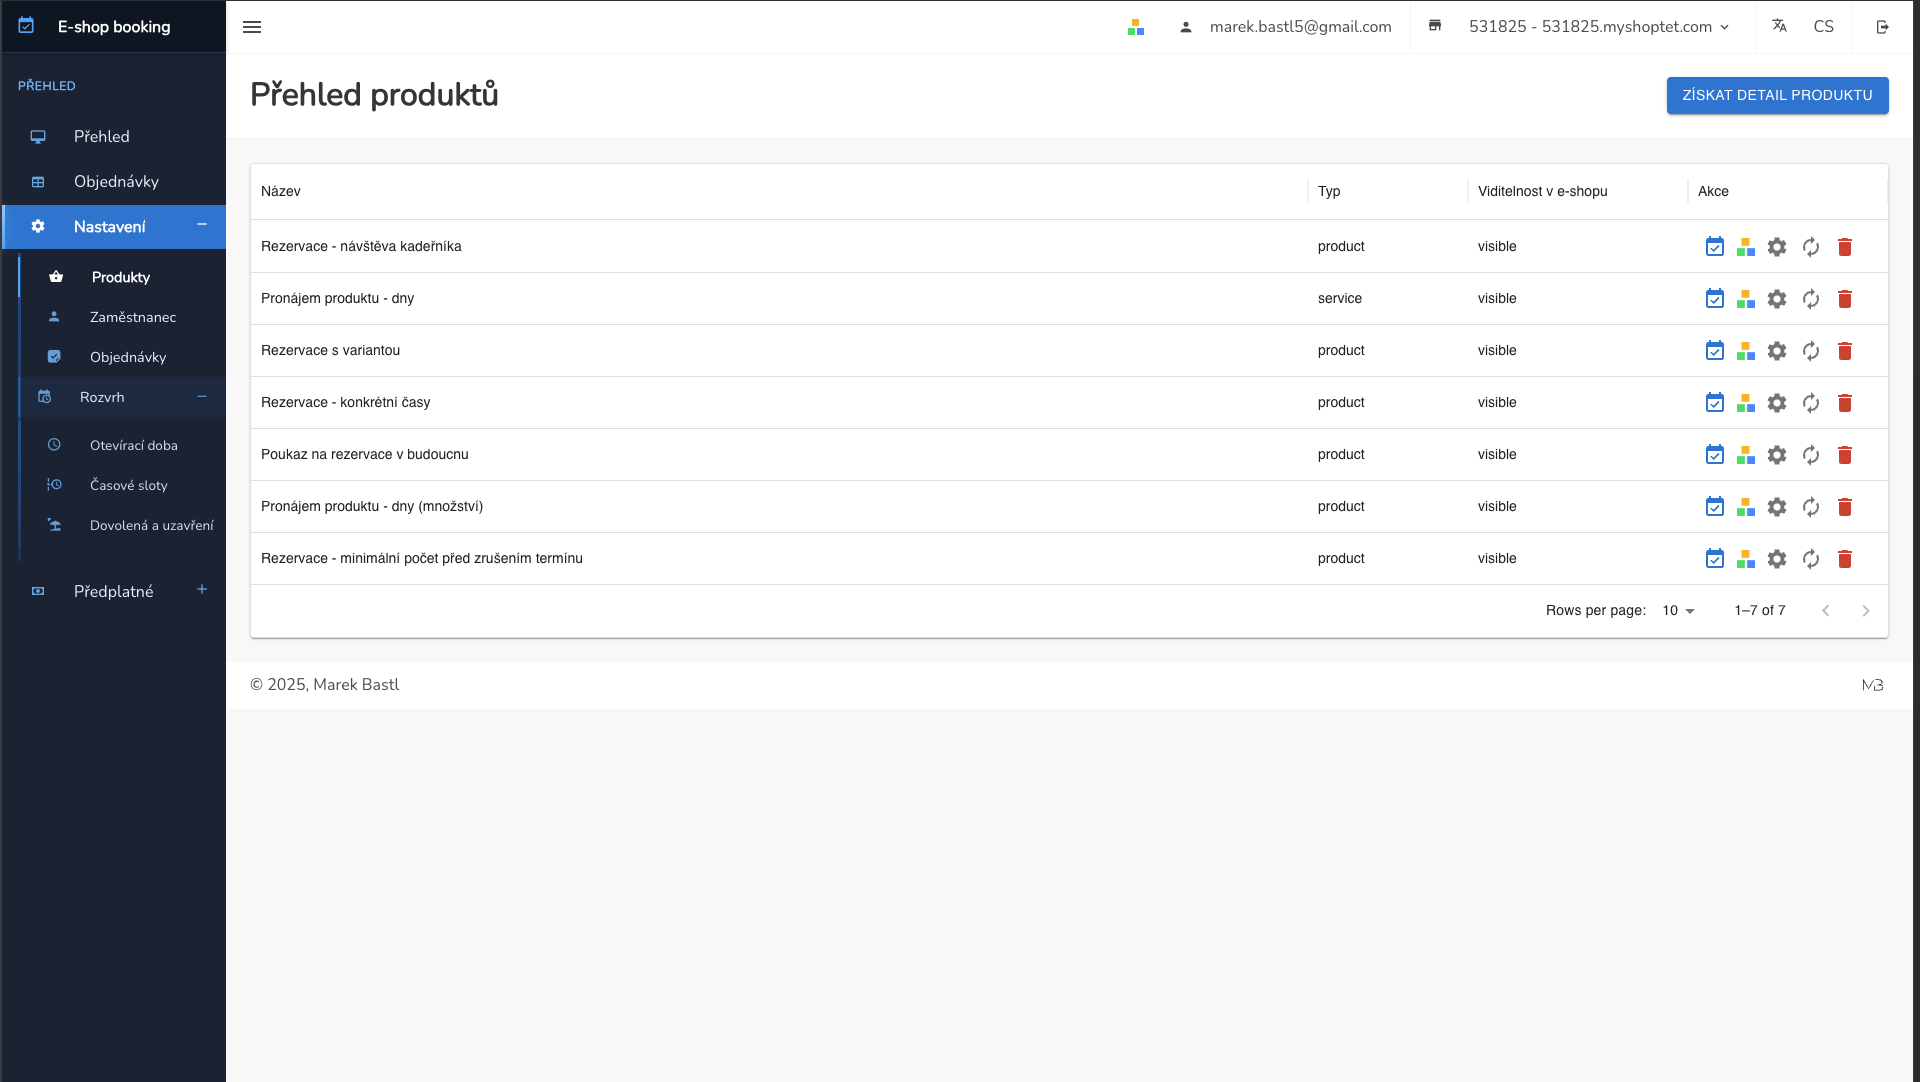The width and height of the screenshot is (1920, 1082).
Task: Open Zaměstnanec in the sidebar
Action: (x=133, y=317)
